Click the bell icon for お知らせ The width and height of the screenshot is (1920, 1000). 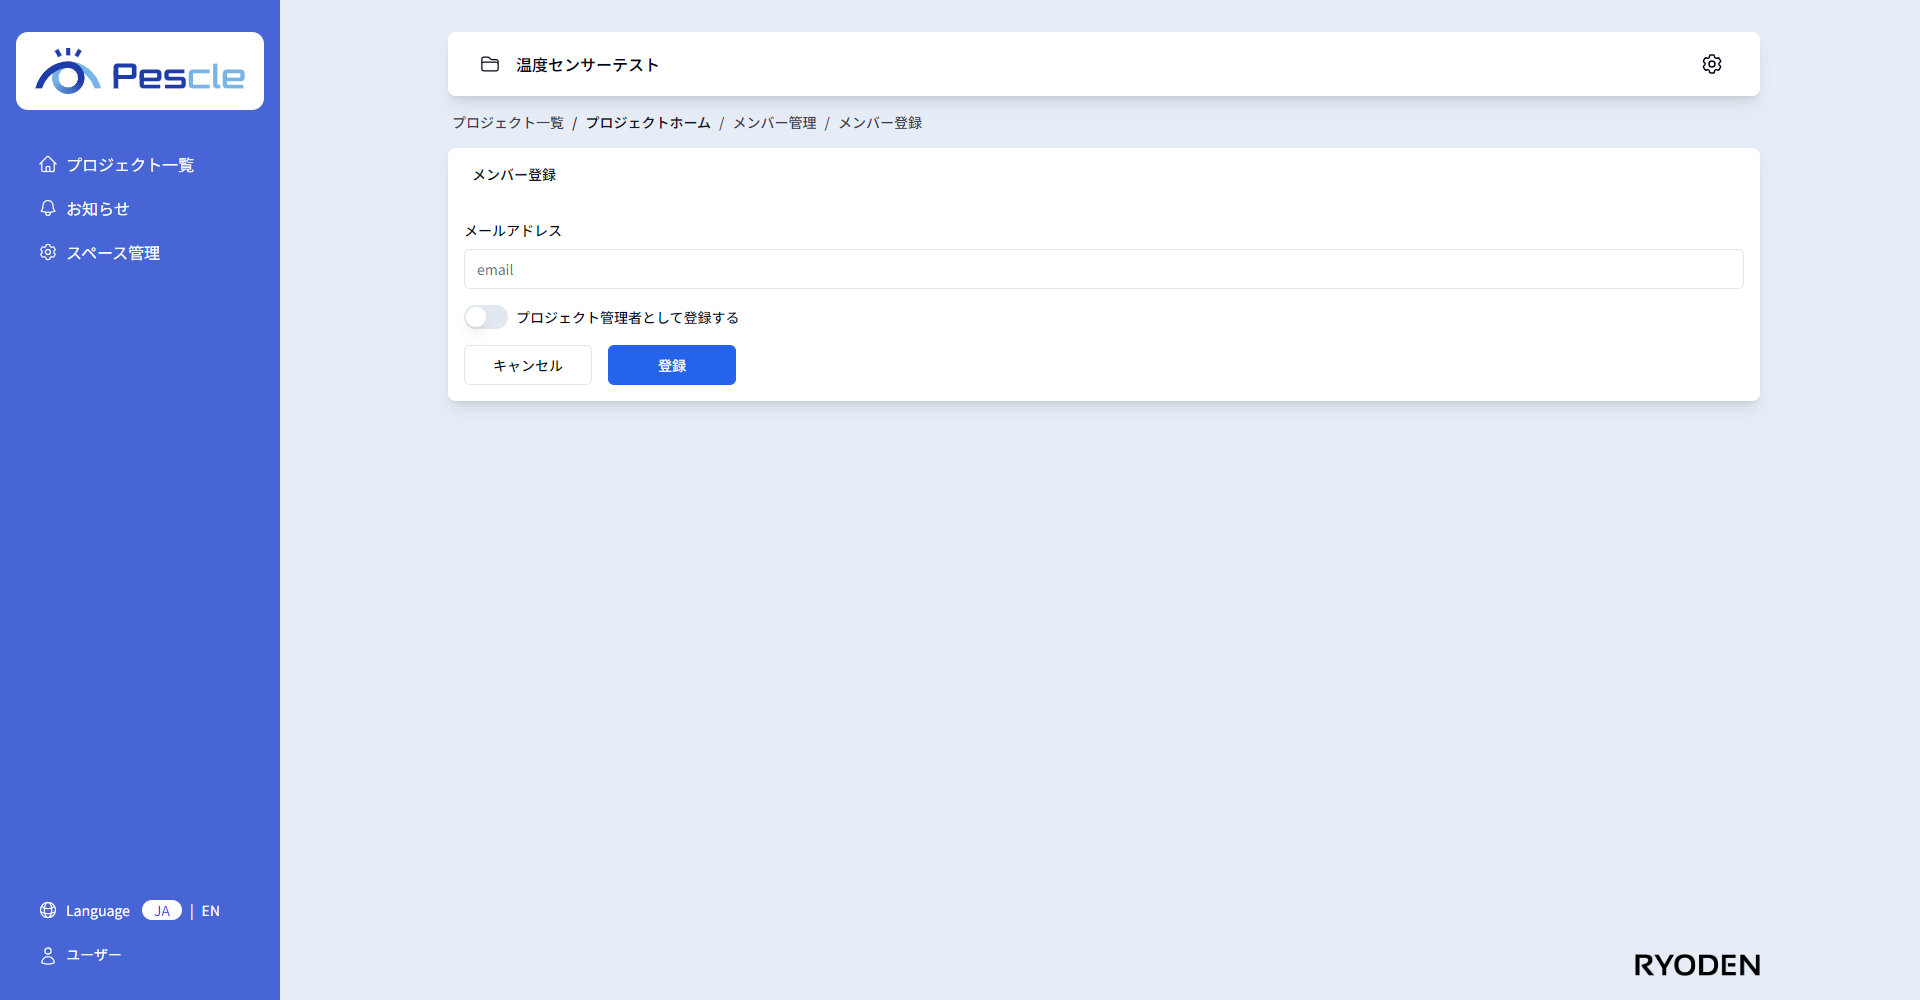tap(48, 208)
